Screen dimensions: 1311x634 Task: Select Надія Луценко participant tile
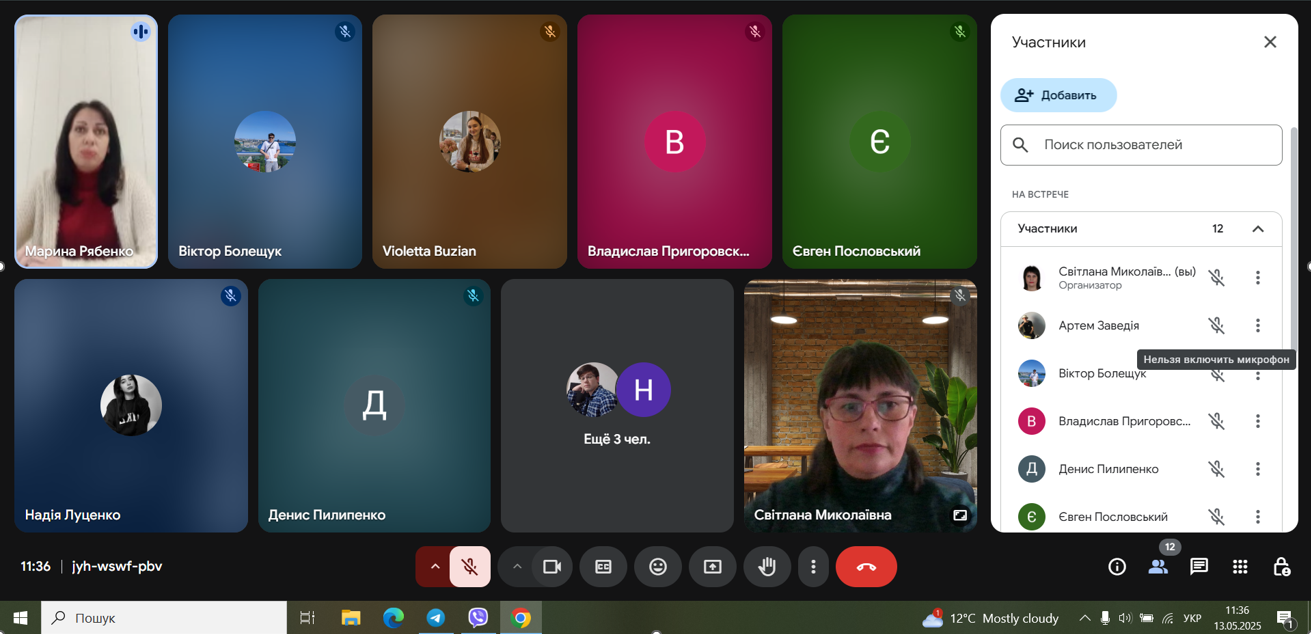coord(131,405)
